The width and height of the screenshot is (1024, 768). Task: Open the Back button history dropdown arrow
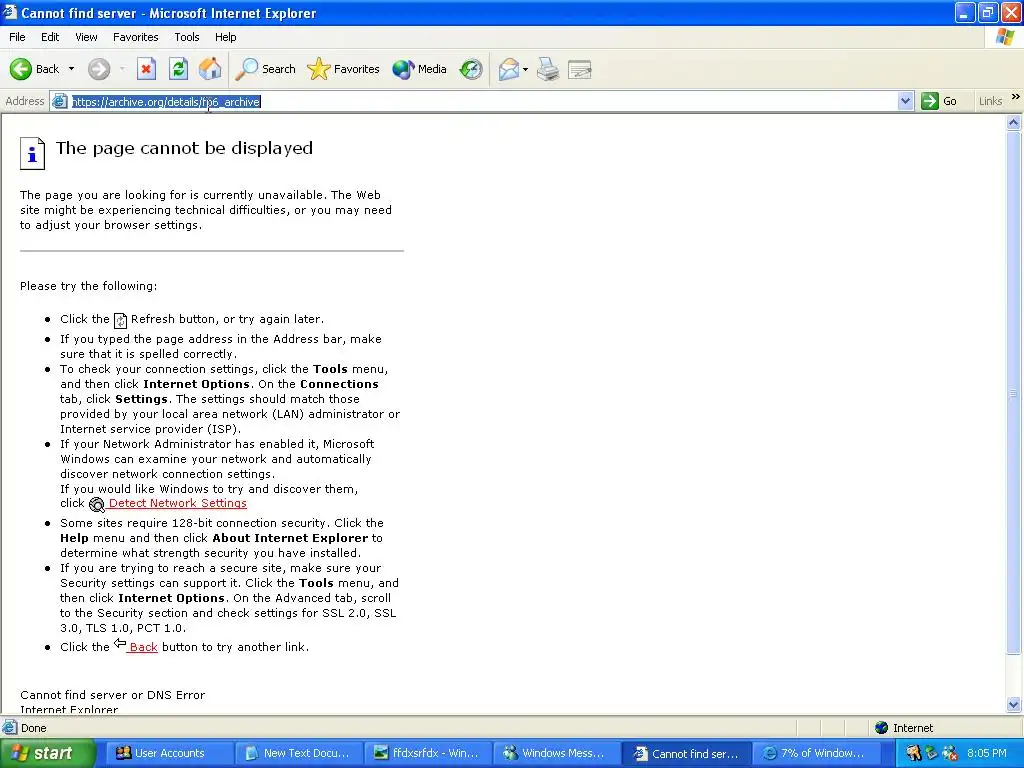tap(71, 69)
